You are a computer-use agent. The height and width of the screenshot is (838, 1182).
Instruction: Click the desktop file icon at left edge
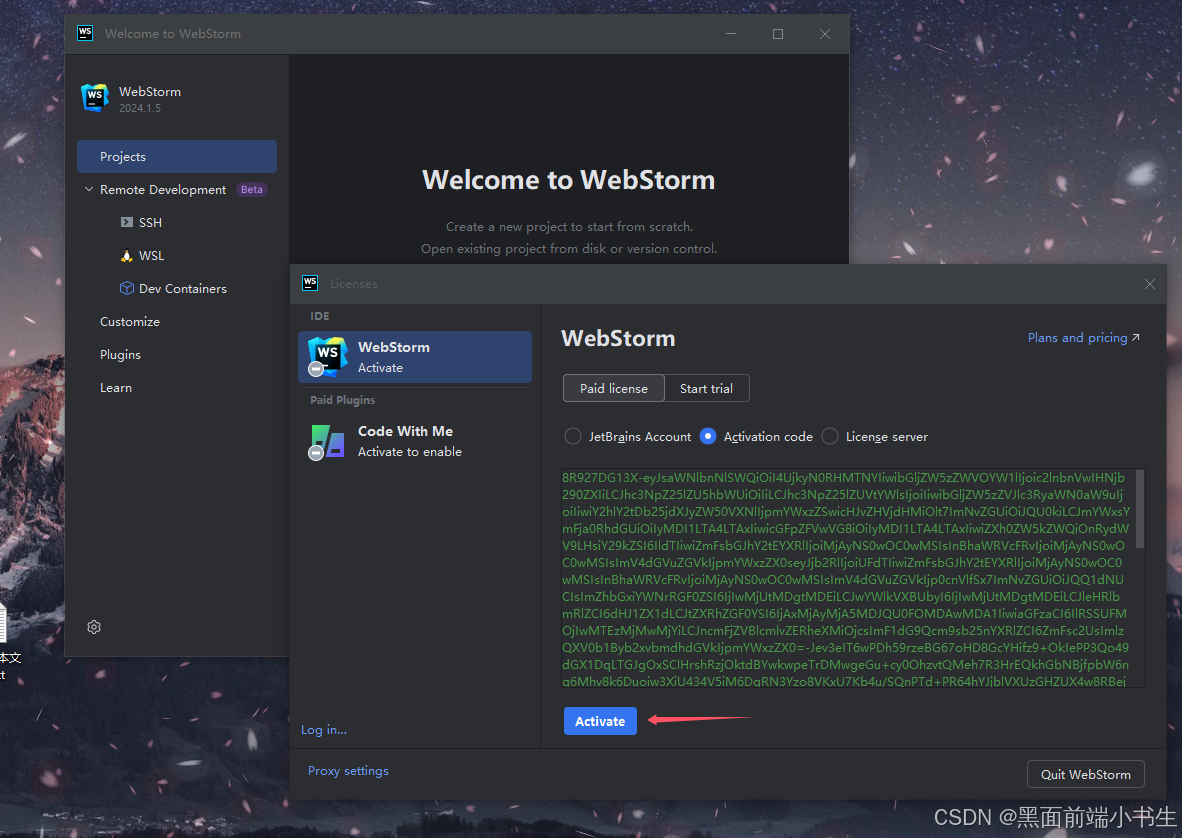(x=3, y=624)
